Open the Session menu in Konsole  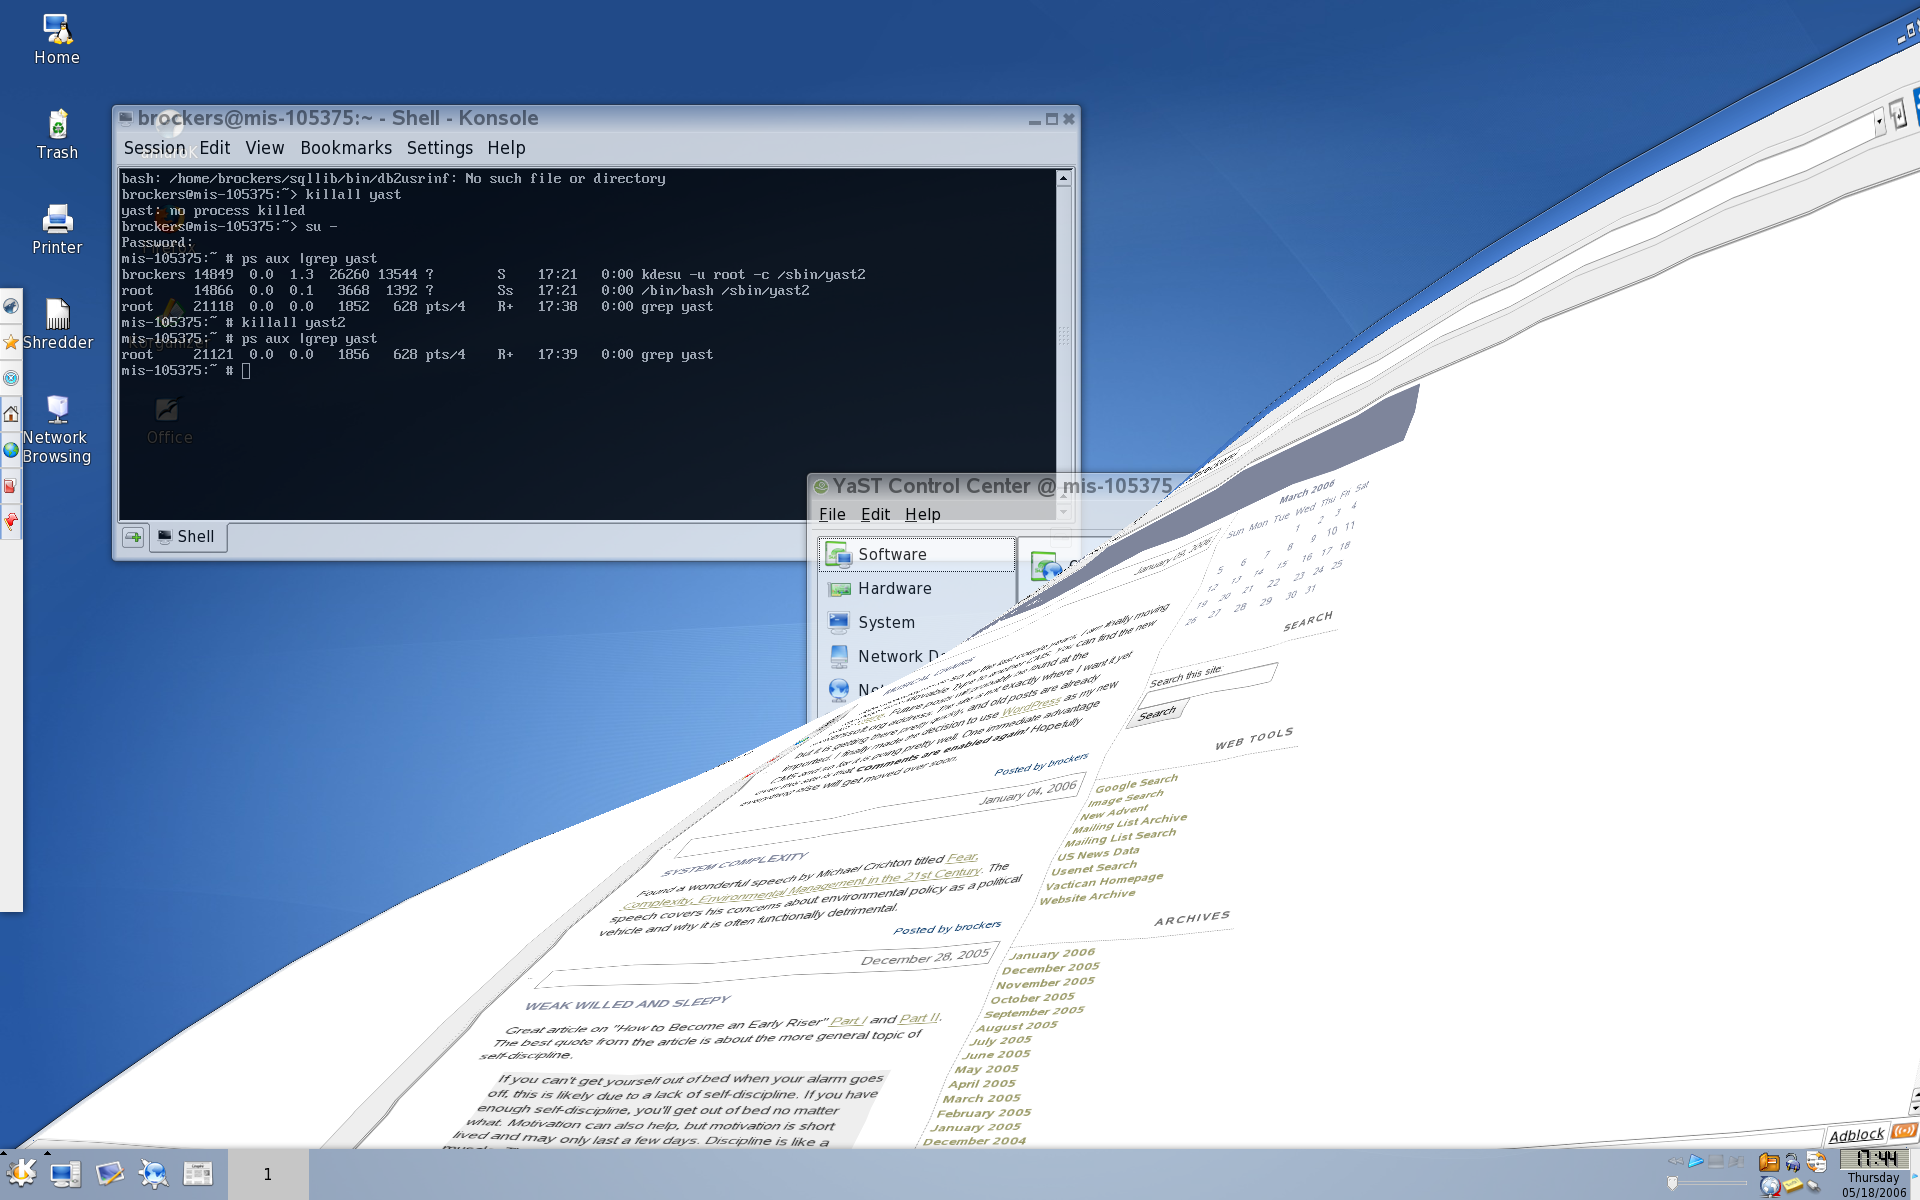click(154, 148)
